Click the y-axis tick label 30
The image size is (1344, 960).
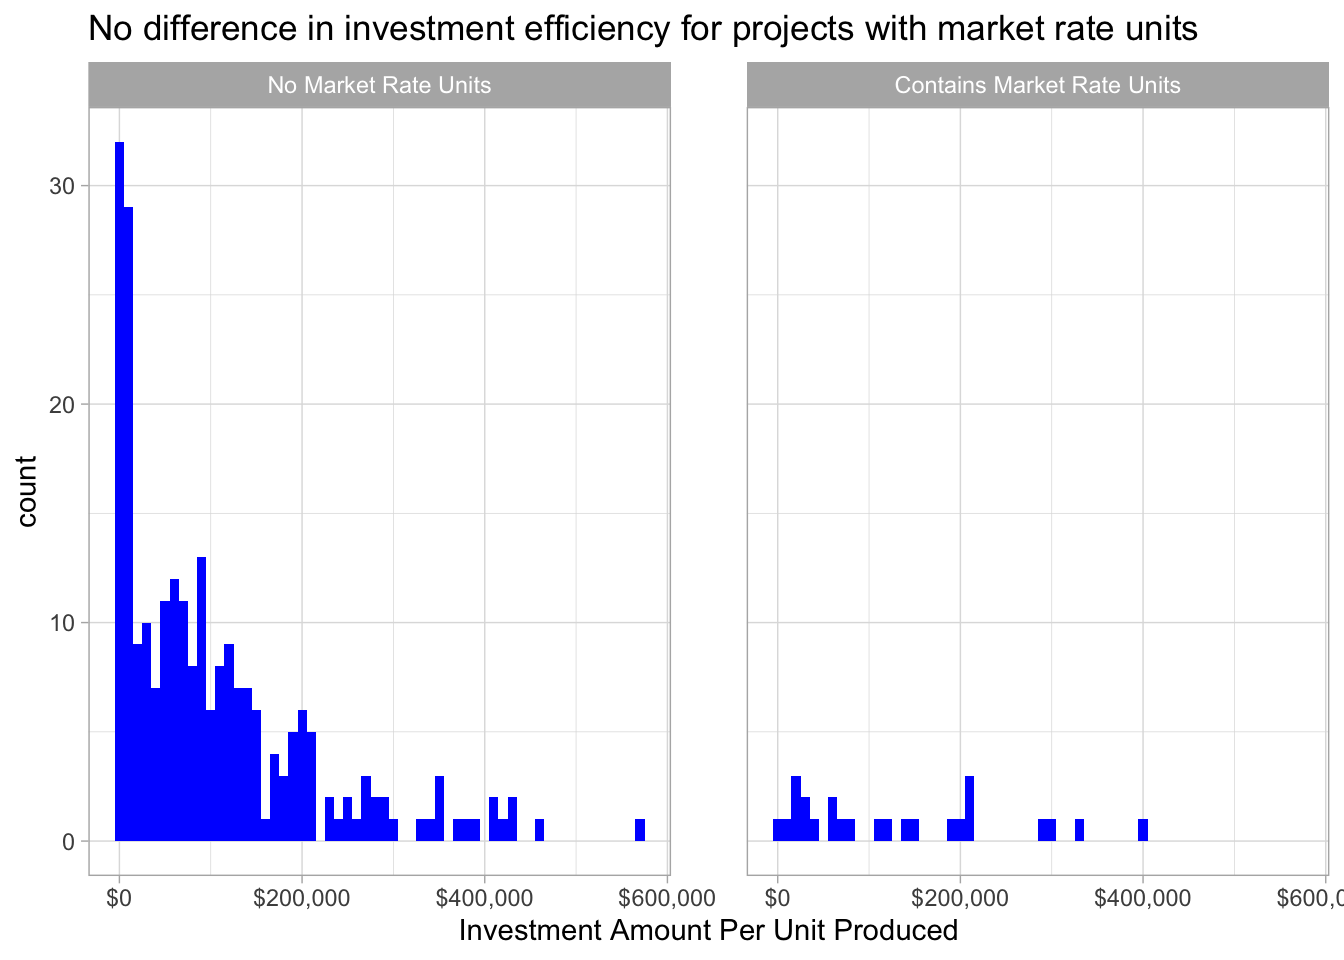(x=62, y=187)
